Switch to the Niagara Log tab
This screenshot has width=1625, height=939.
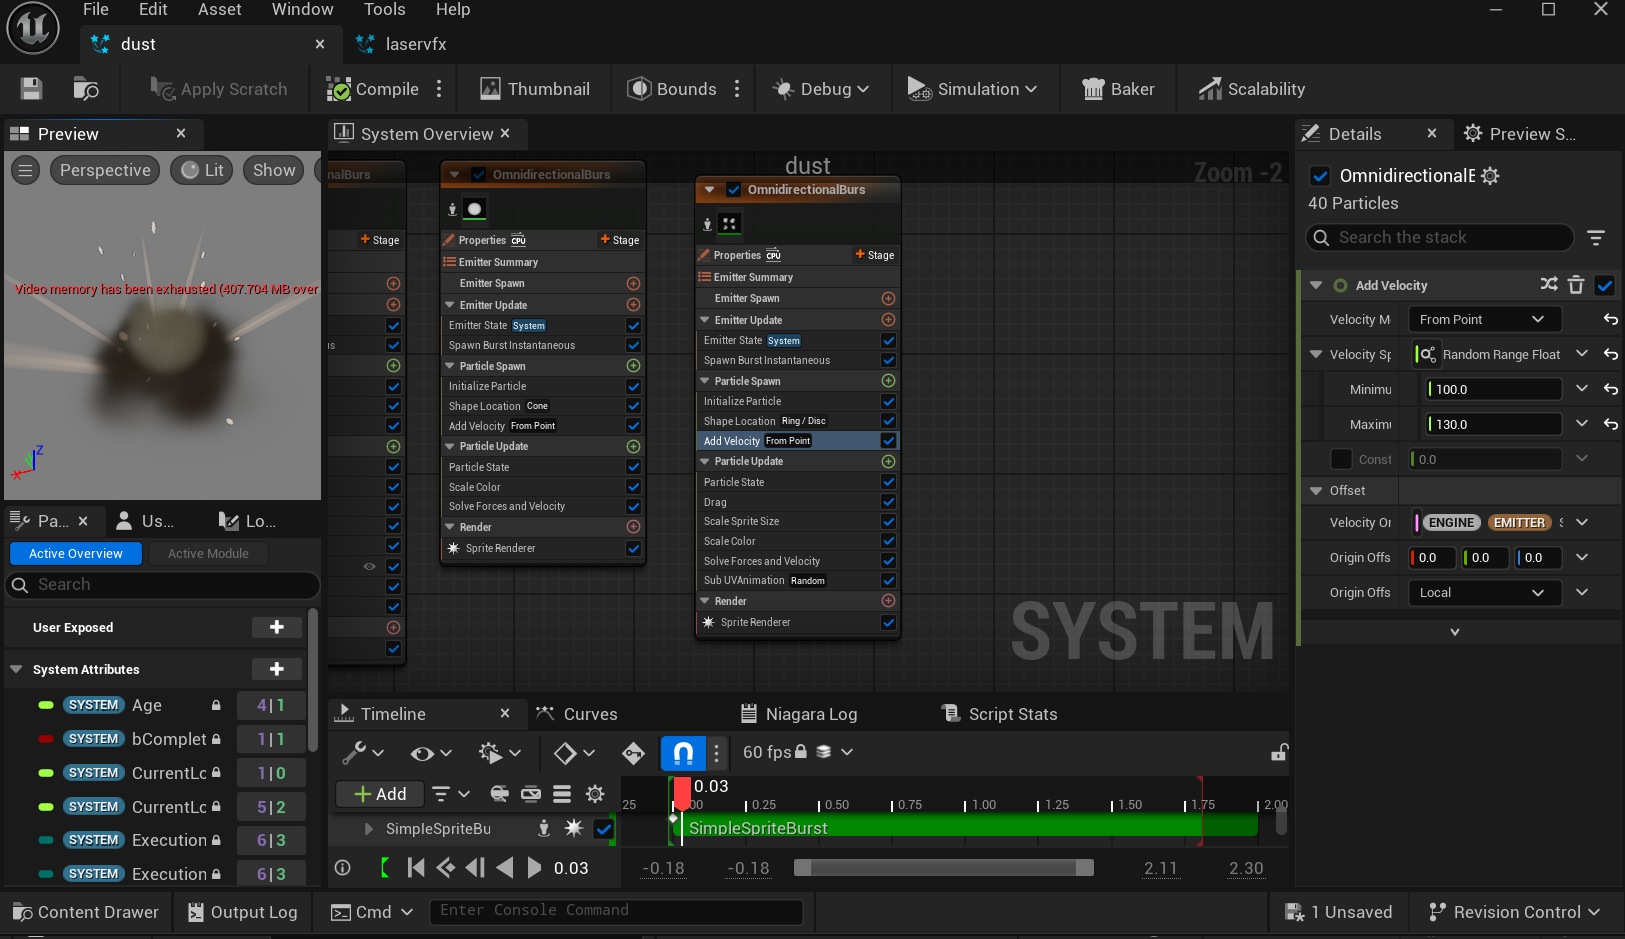click(799, 714)
